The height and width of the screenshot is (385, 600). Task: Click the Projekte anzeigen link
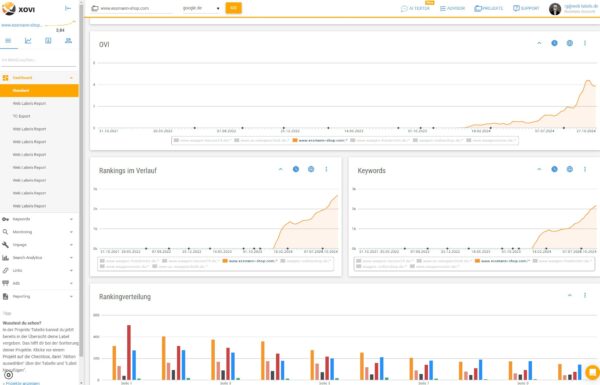[21, 383]
